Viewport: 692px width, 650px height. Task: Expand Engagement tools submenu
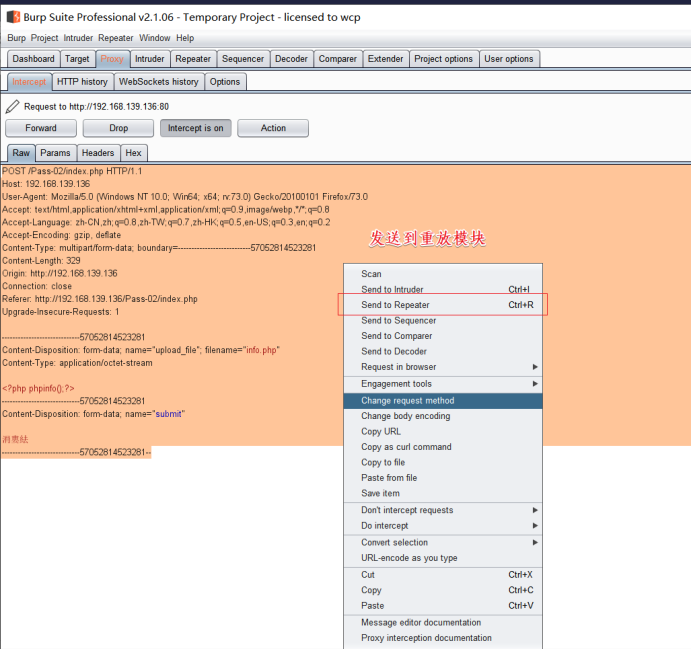(x=443, y=384)
